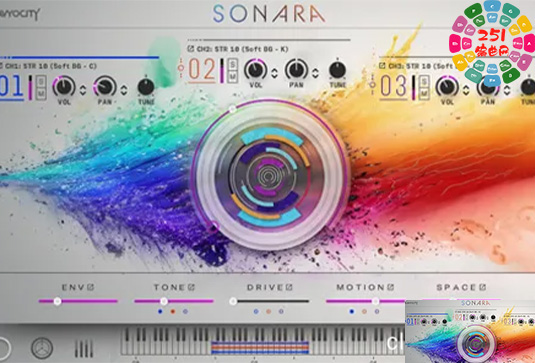Click the macro ring handle at top

[232, 109]
